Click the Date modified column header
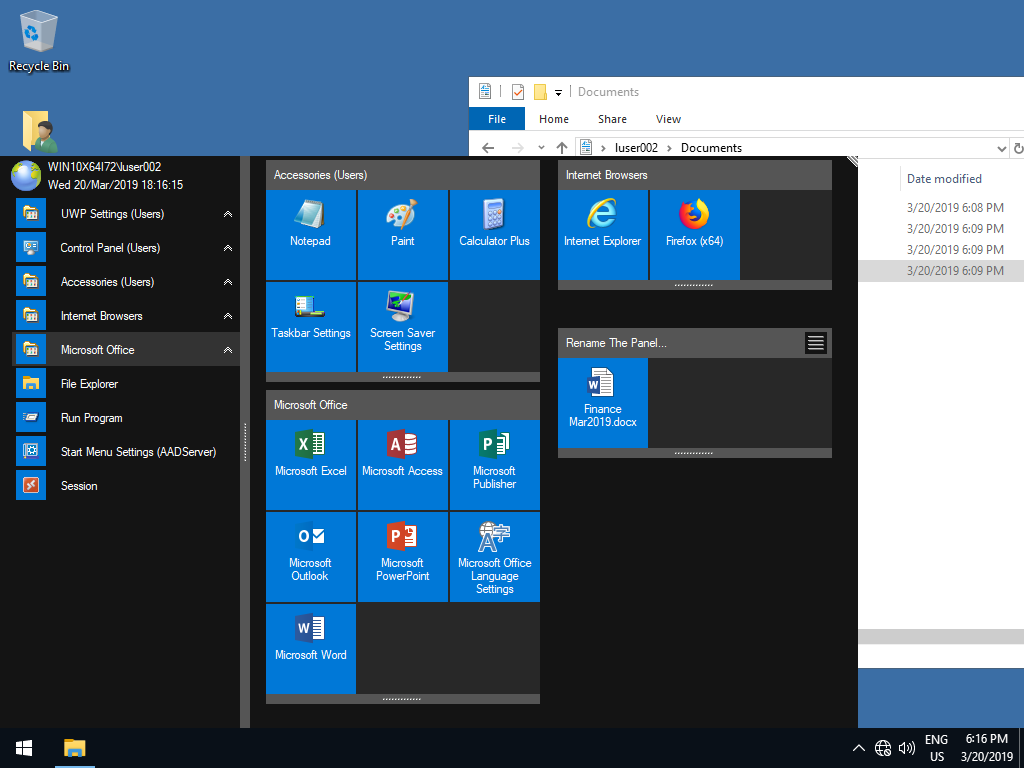This screenshot has width=1024, height=768. coord(944,179)
